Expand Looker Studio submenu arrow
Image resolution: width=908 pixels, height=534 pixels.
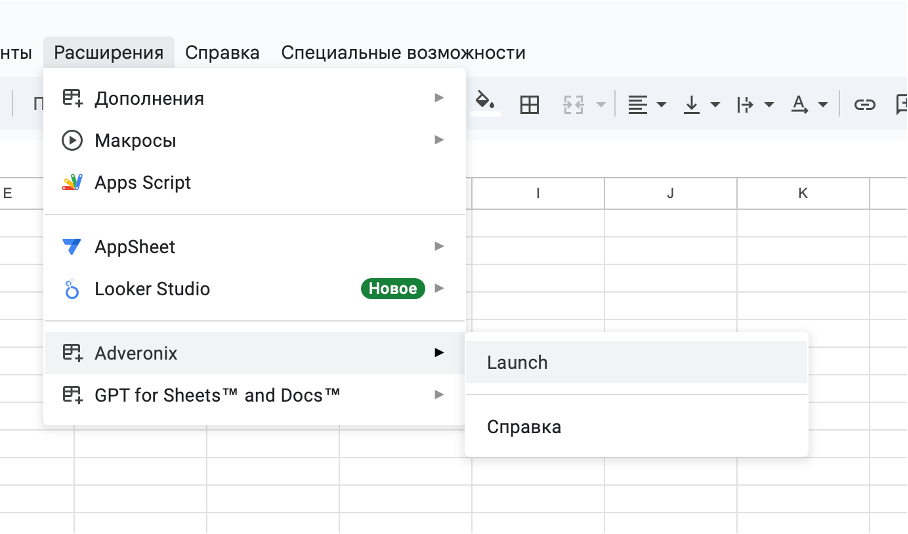[439, 288]
